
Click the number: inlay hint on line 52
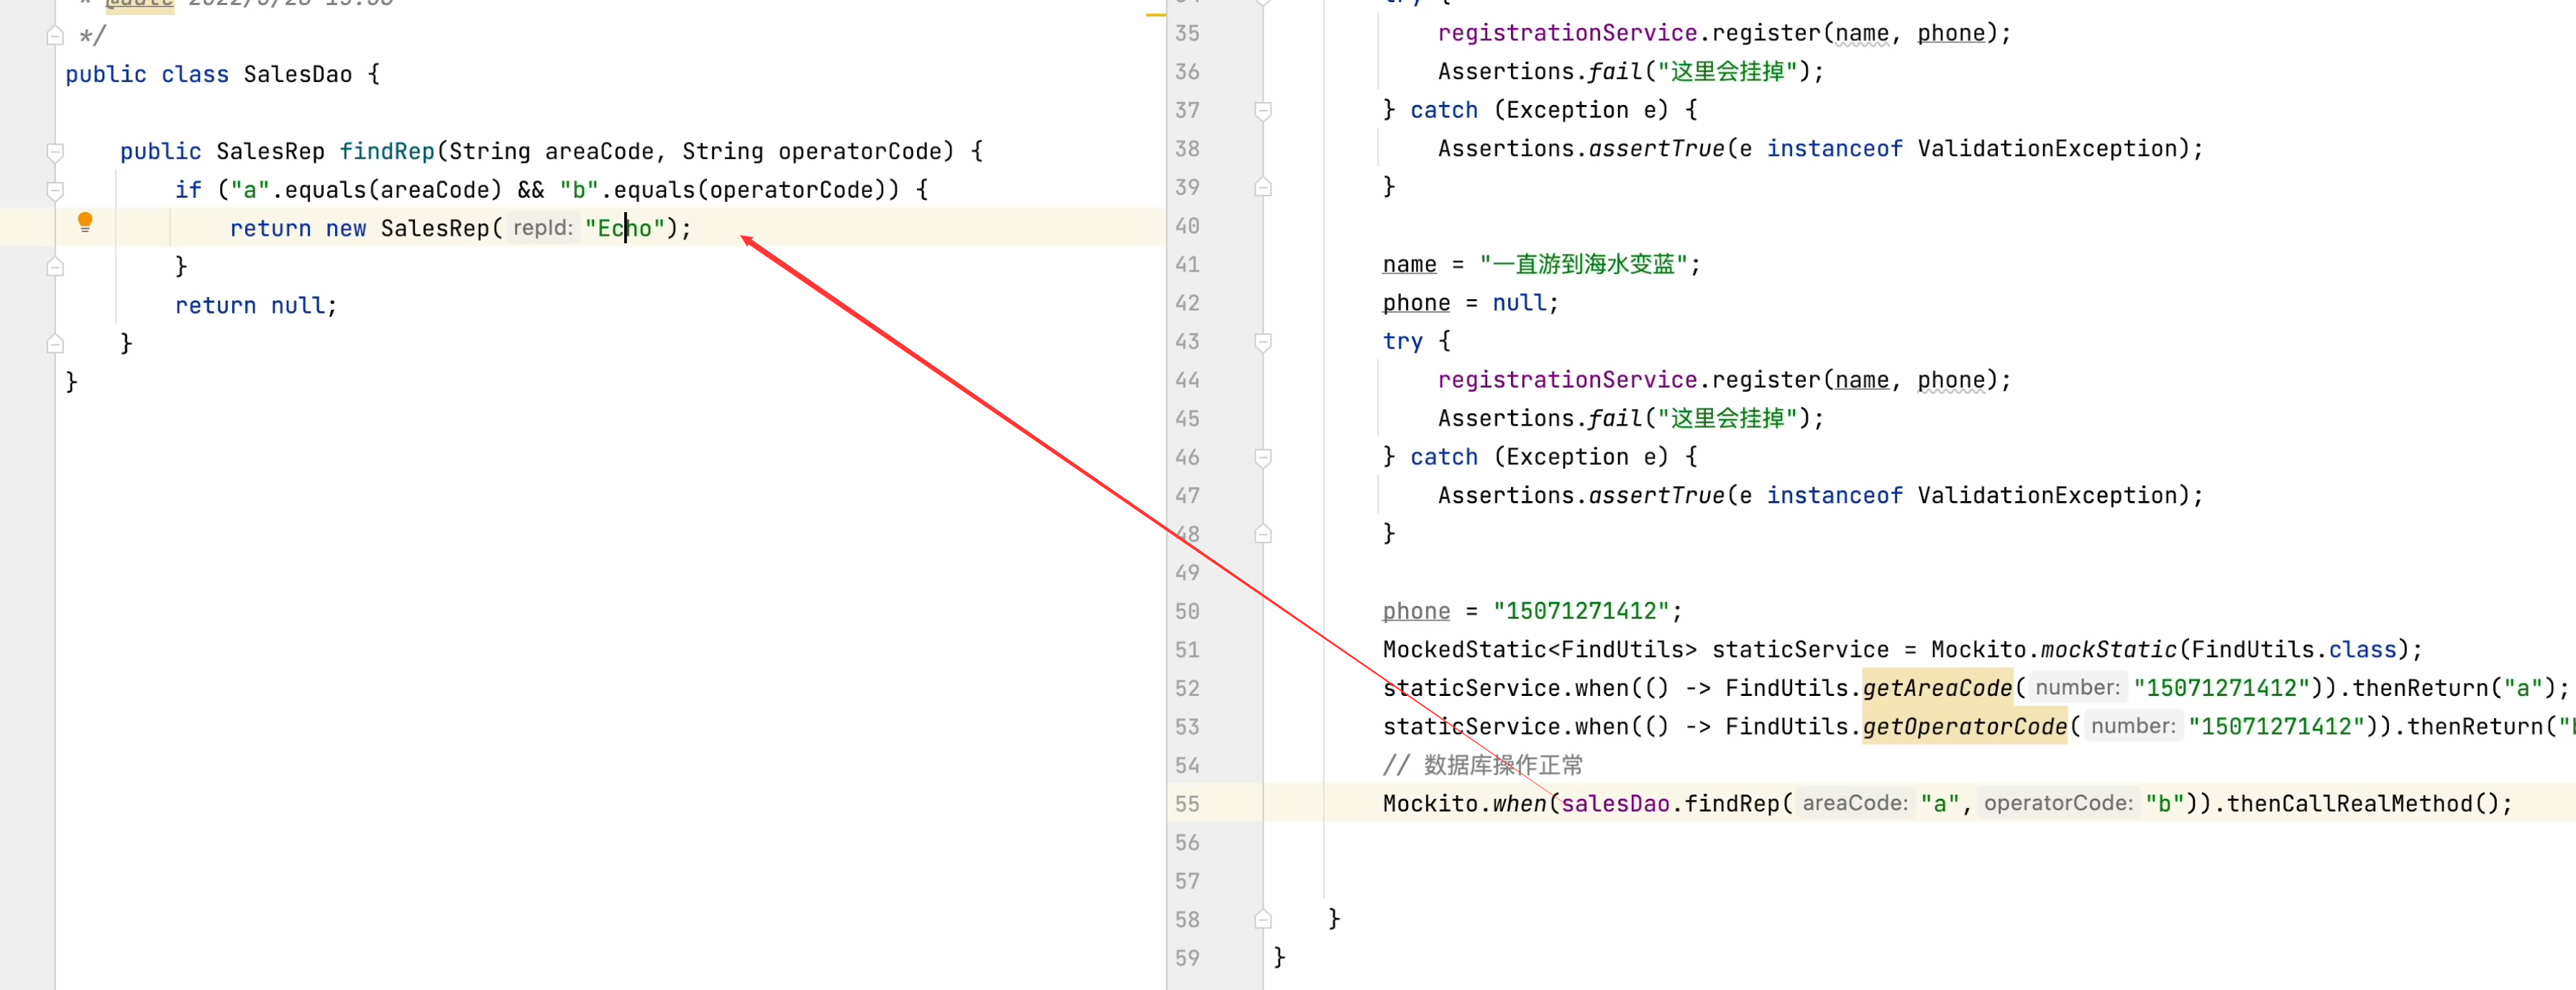tap(2077, 687)
